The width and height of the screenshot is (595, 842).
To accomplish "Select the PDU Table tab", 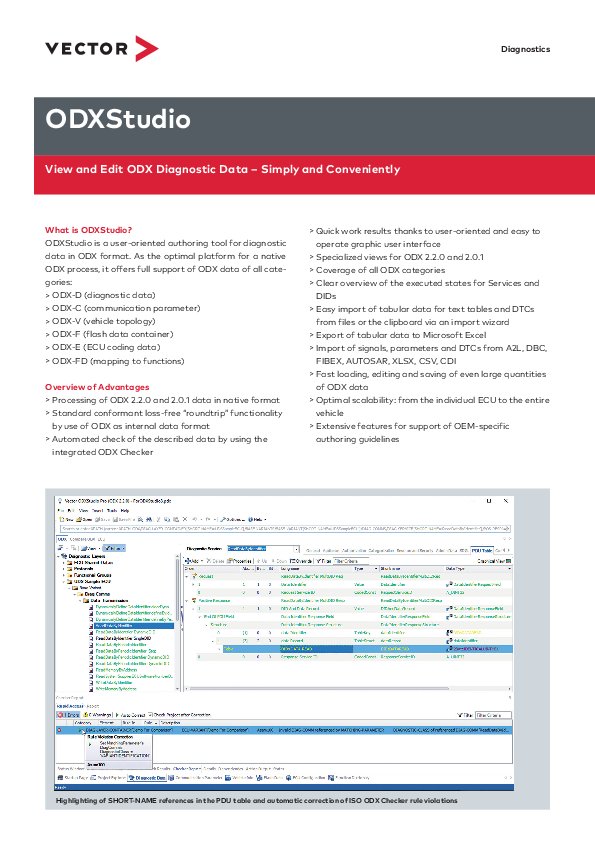I will coord(482,550).
